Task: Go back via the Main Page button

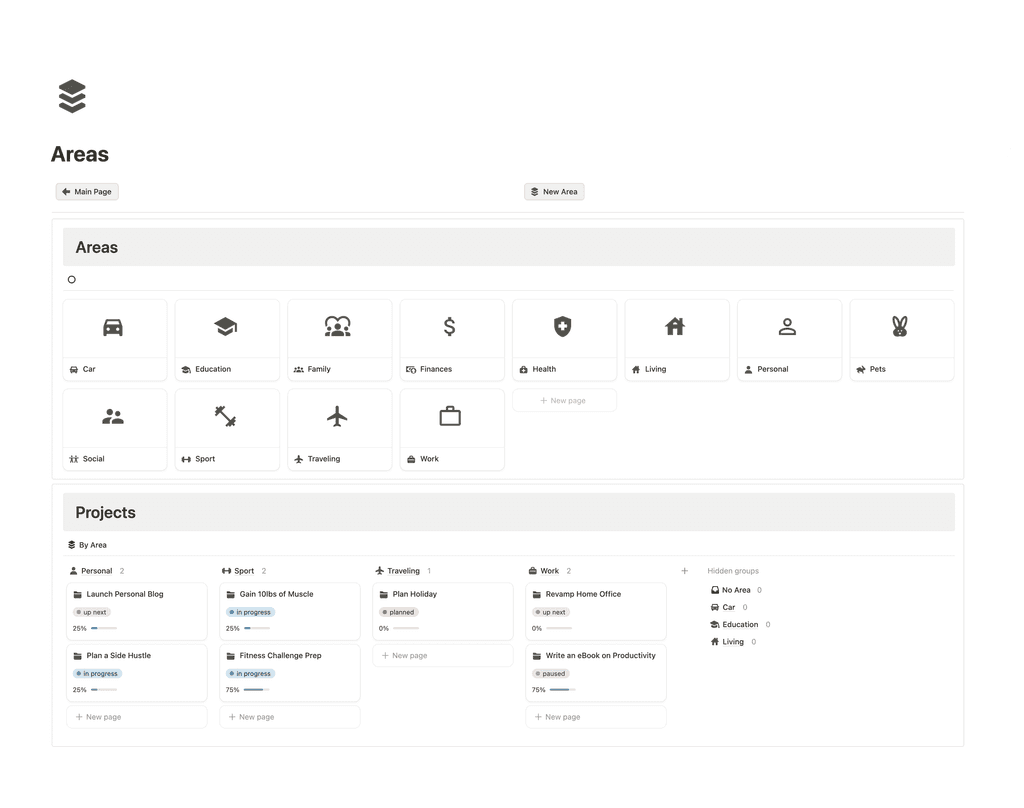Action: coord(87,191)
